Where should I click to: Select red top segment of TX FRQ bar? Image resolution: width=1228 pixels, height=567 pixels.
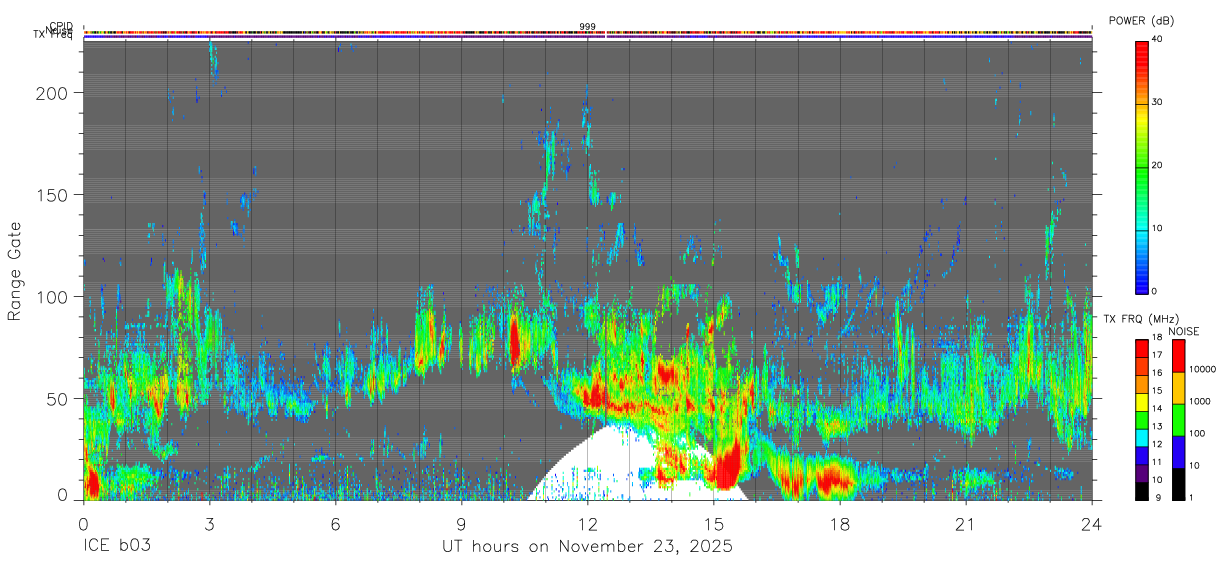[1142, 348]
